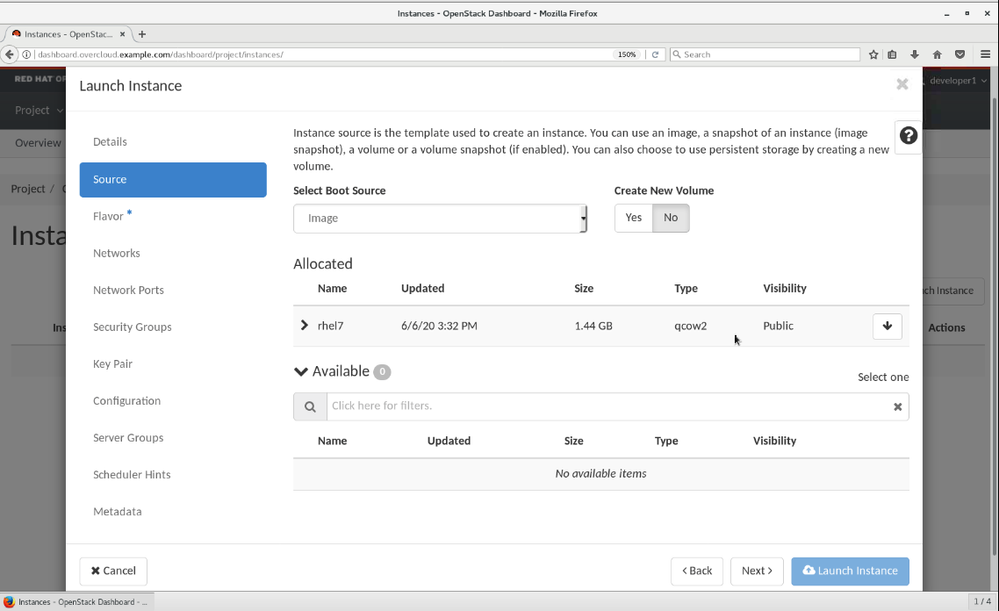The height and width of the screenshot is (611, 999).
Task: Go to the Key Pair step
Action: coord(112,364)
